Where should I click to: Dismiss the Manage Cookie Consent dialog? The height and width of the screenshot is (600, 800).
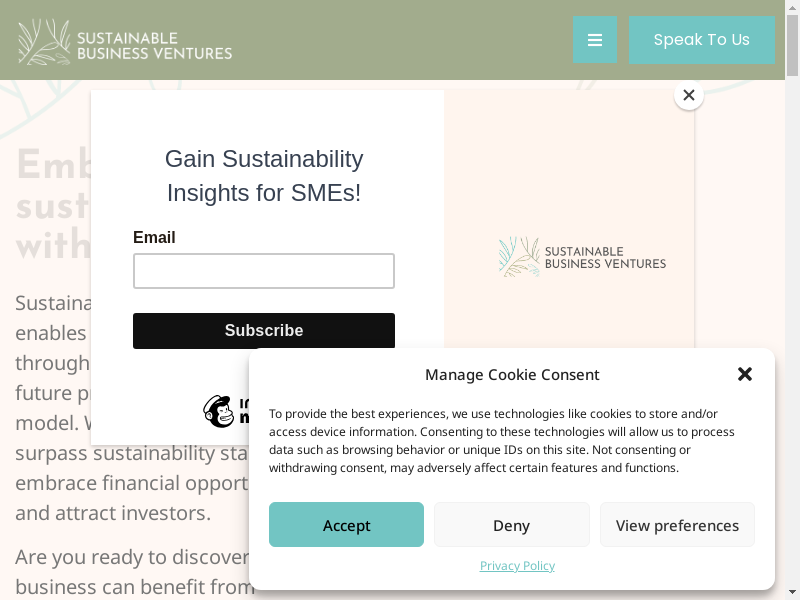point(745,374)
